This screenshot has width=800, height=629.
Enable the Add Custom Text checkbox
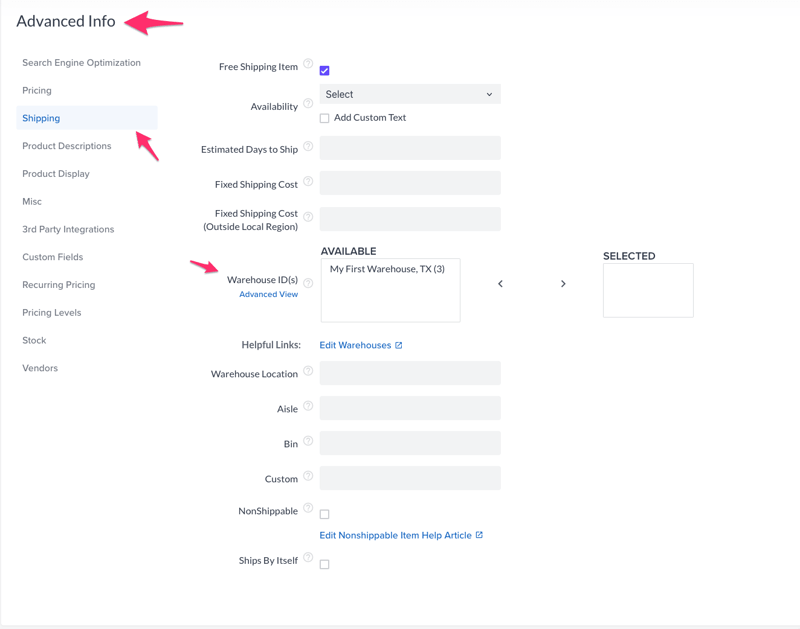pyautogui.click(x=324, y=118)
